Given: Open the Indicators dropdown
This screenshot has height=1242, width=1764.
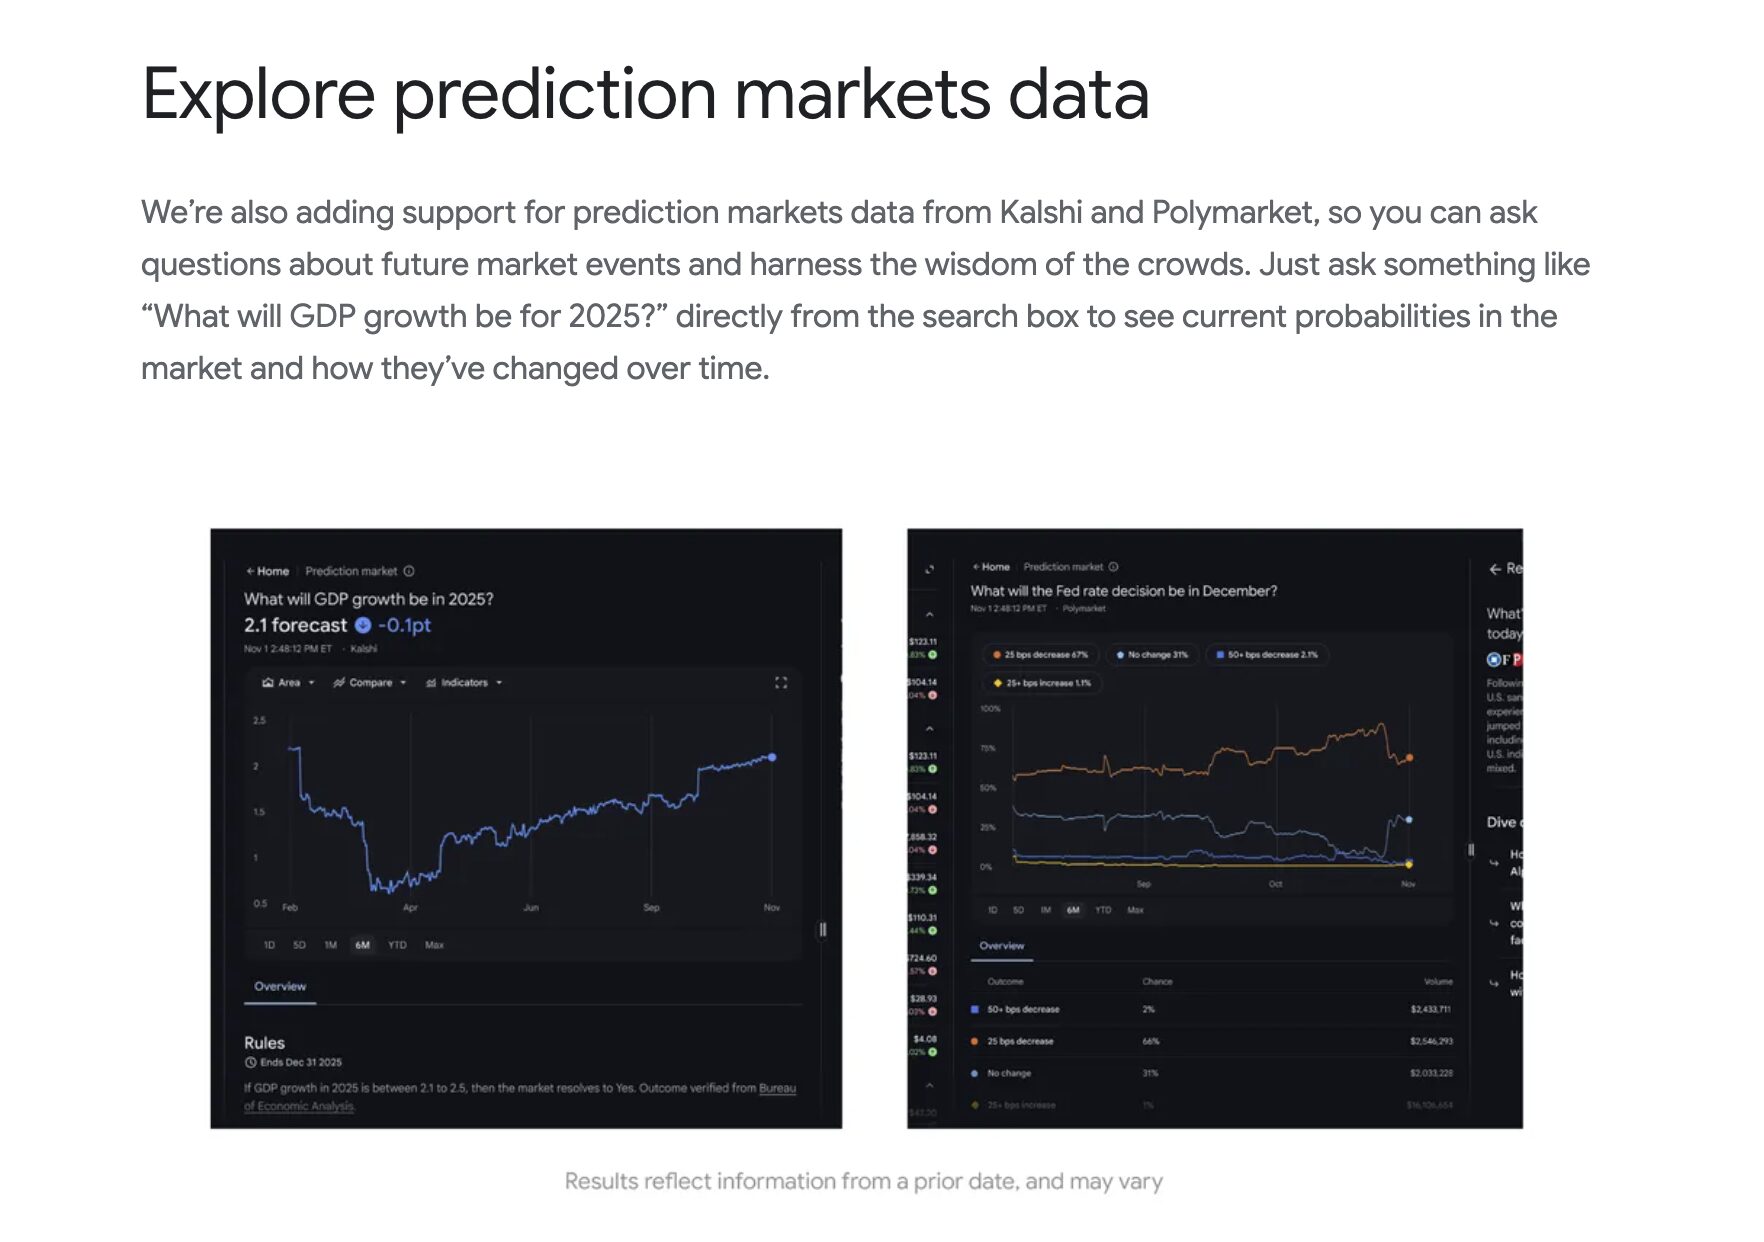Looking at the screenshot, I should 464,683.
